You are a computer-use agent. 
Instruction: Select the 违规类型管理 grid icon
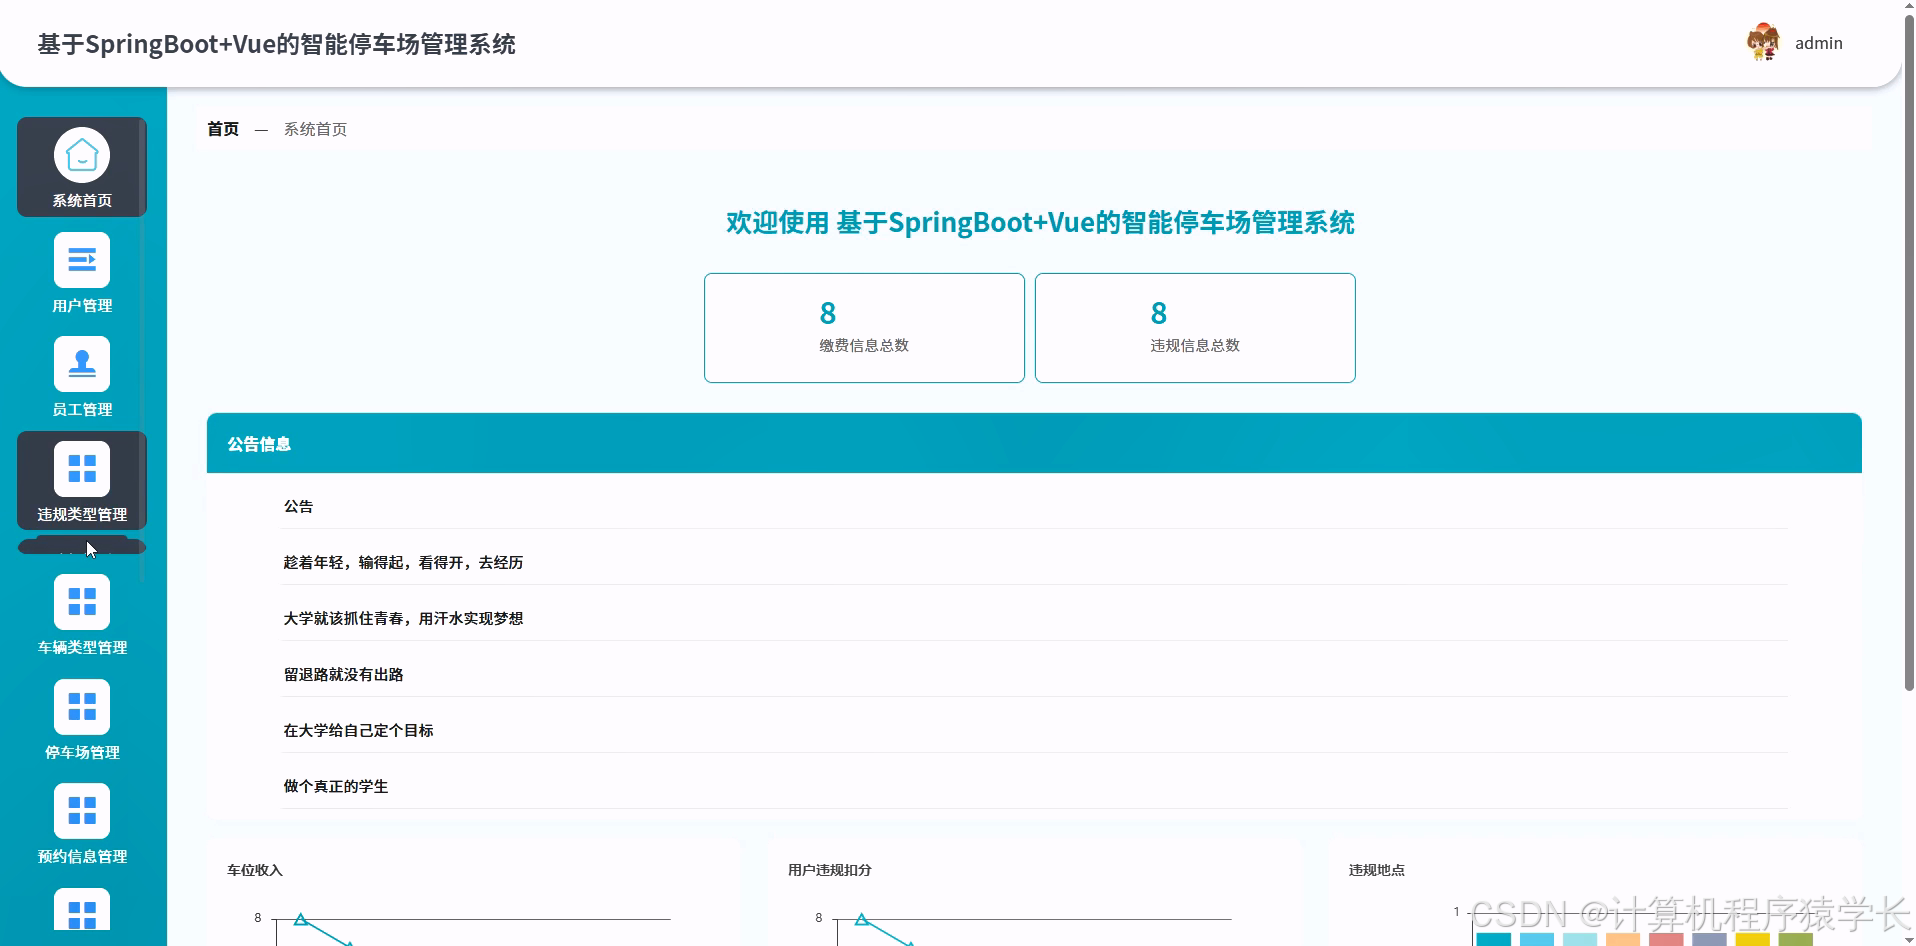(82, 469)
